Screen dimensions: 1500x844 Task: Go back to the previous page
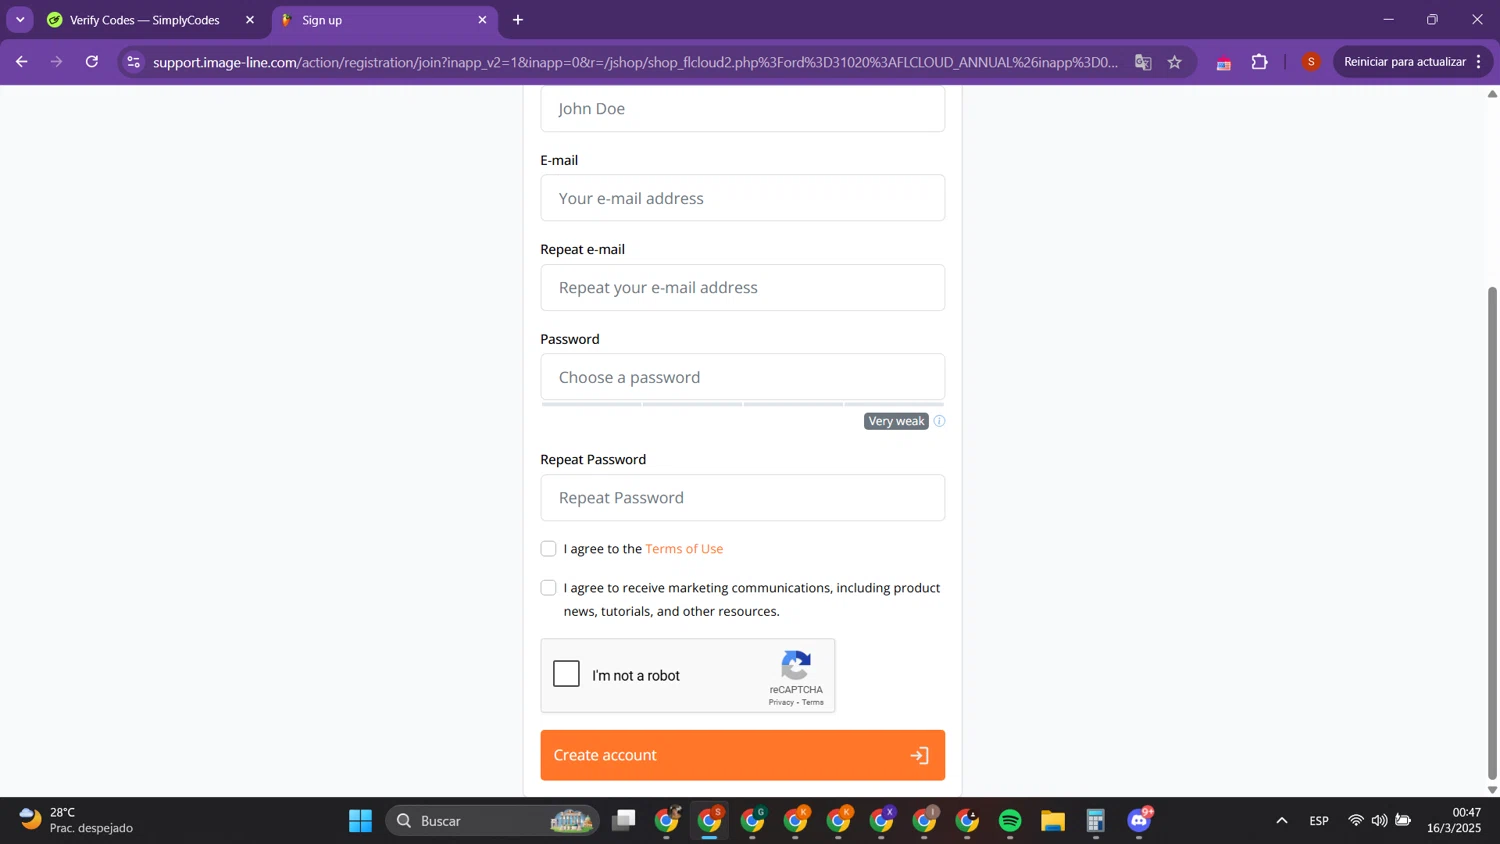21,62
